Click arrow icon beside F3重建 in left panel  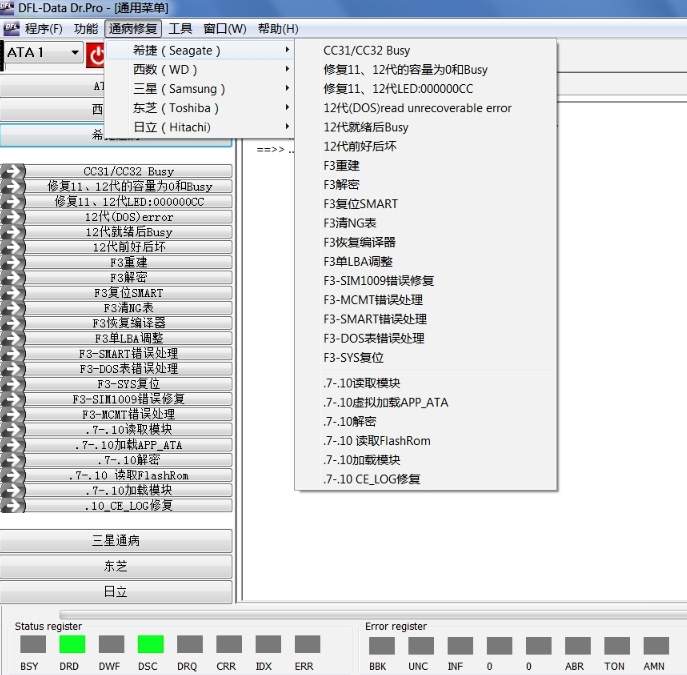[12, 263]
